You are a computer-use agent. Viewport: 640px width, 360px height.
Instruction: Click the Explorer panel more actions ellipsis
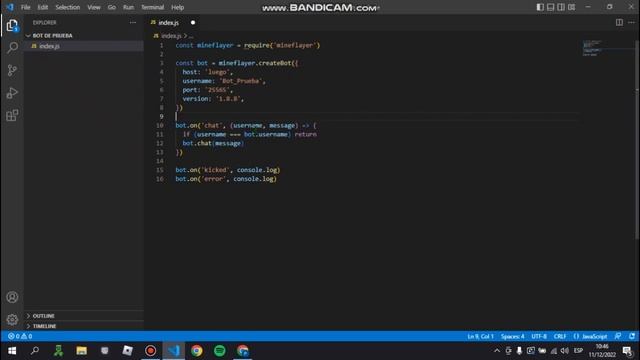click(x=133, y=23)
